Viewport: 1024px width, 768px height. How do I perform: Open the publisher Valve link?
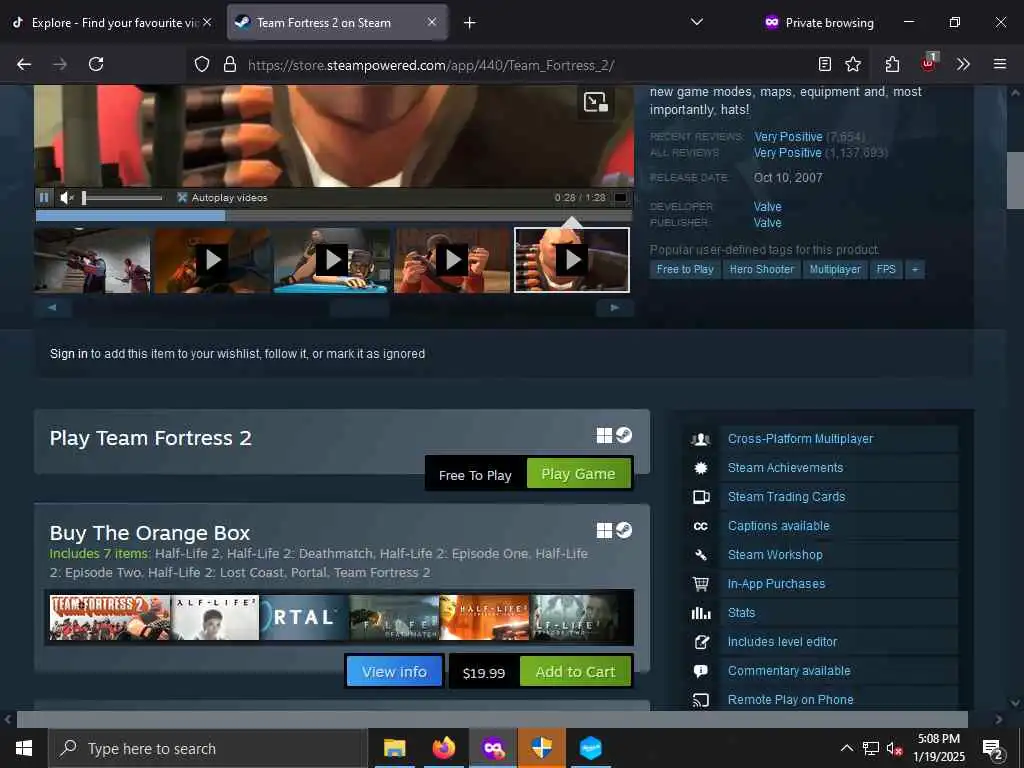767,223
